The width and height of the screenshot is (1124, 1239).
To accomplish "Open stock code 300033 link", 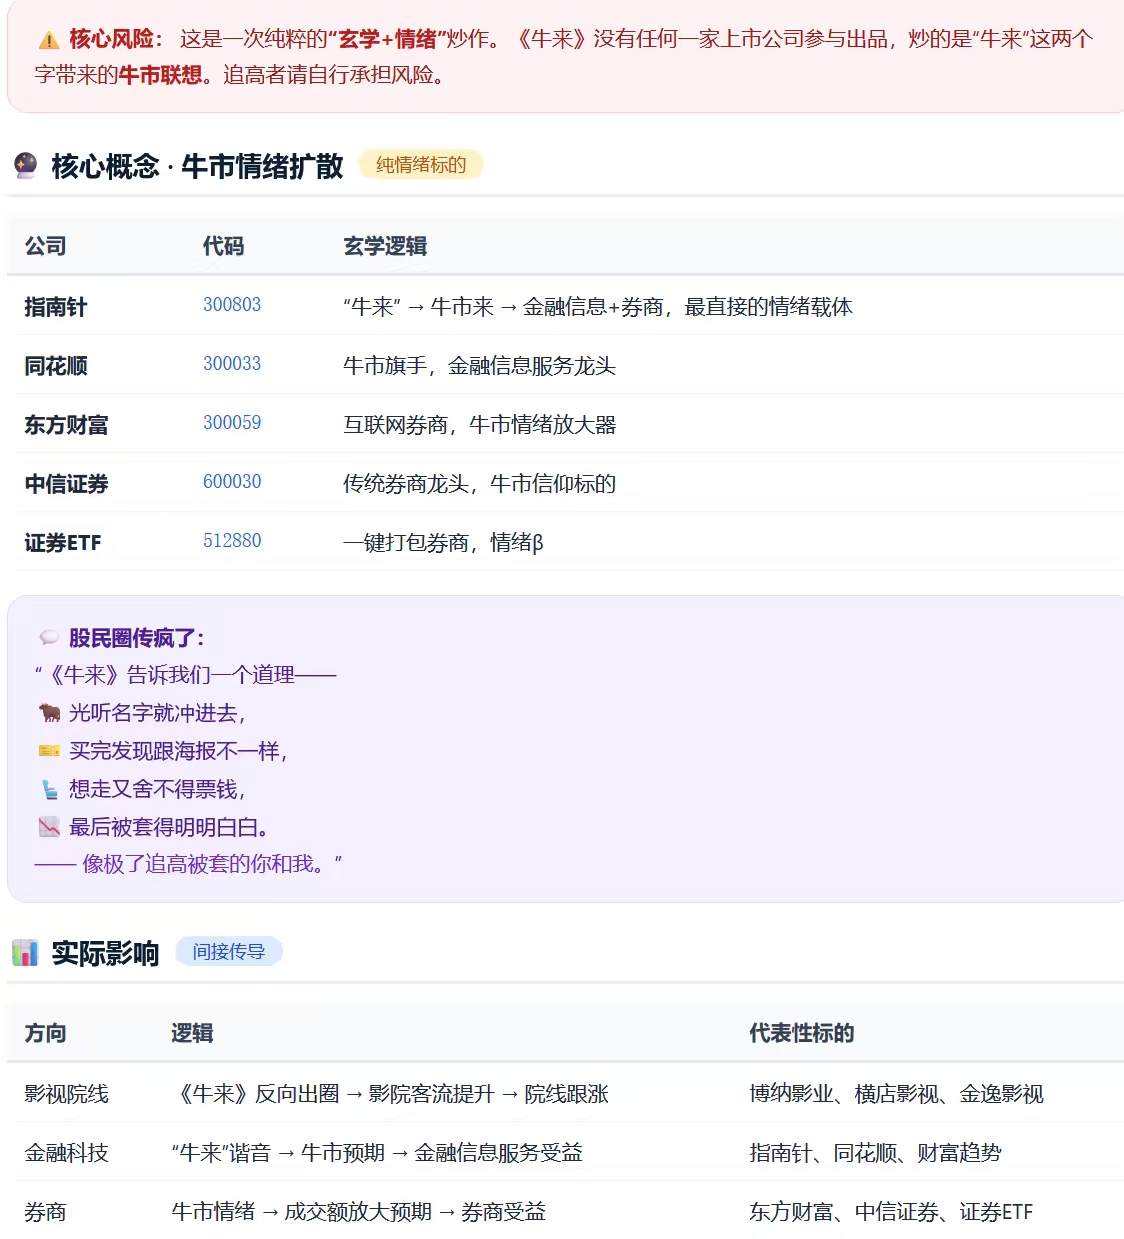I will [232, 364].
